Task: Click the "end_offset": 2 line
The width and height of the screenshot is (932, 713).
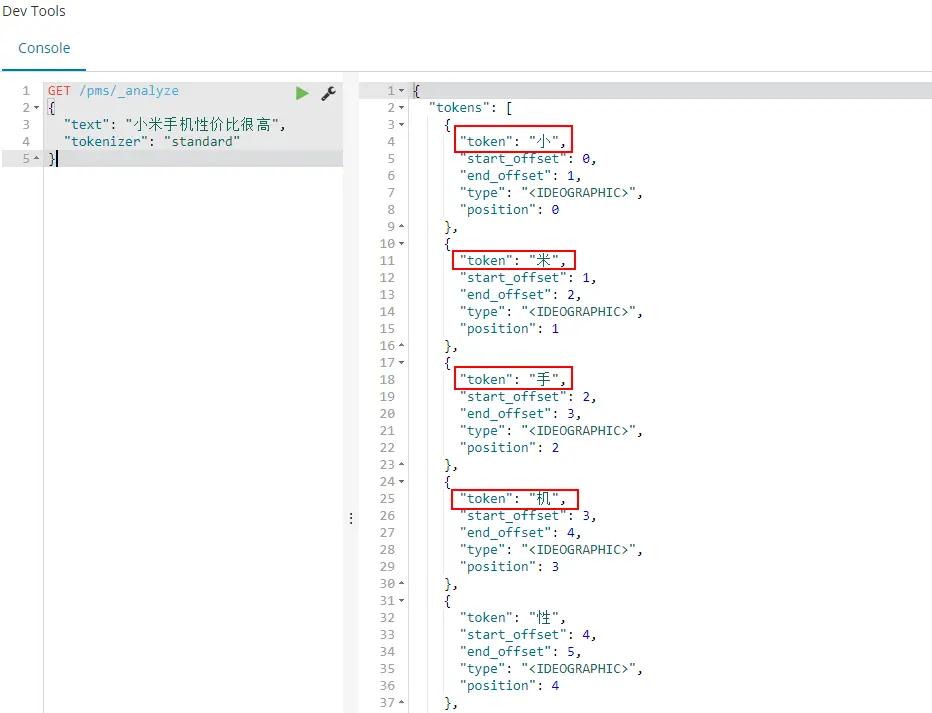Action: tap(520, 295)
